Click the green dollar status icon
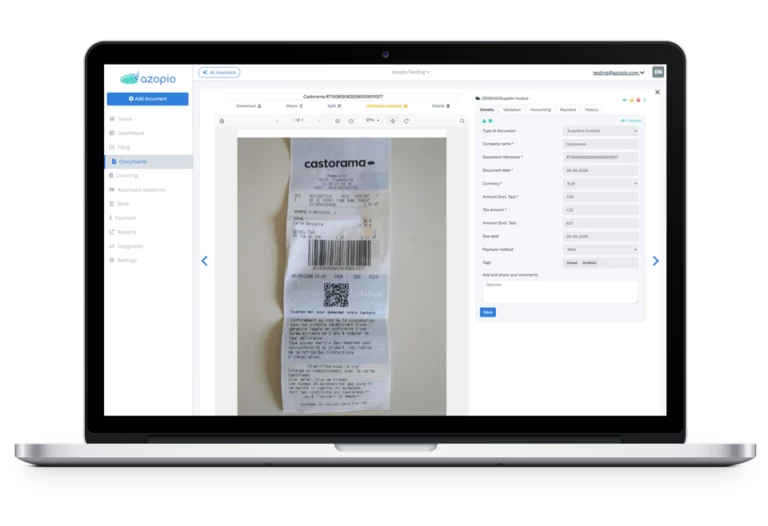This screenshot has height=526, width=768. [x=645, y=100]
